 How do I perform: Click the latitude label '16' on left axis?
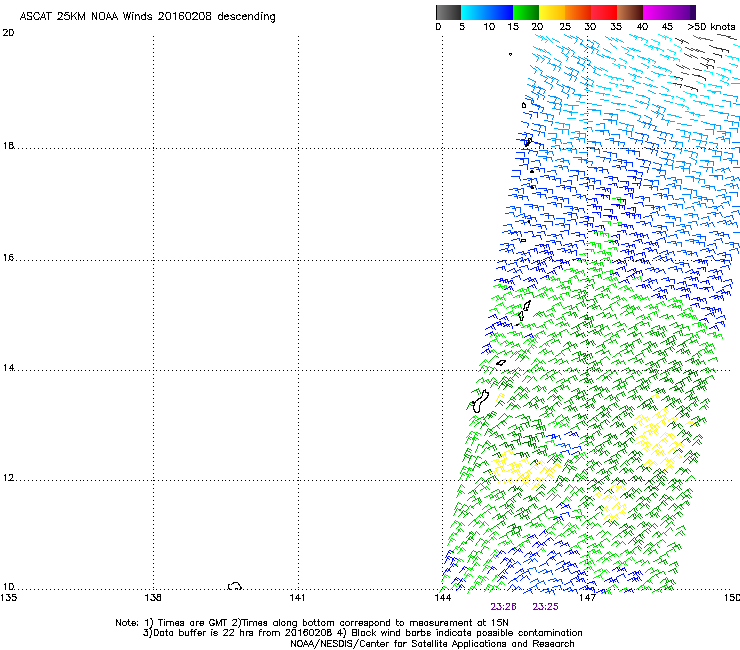[8, 258]
